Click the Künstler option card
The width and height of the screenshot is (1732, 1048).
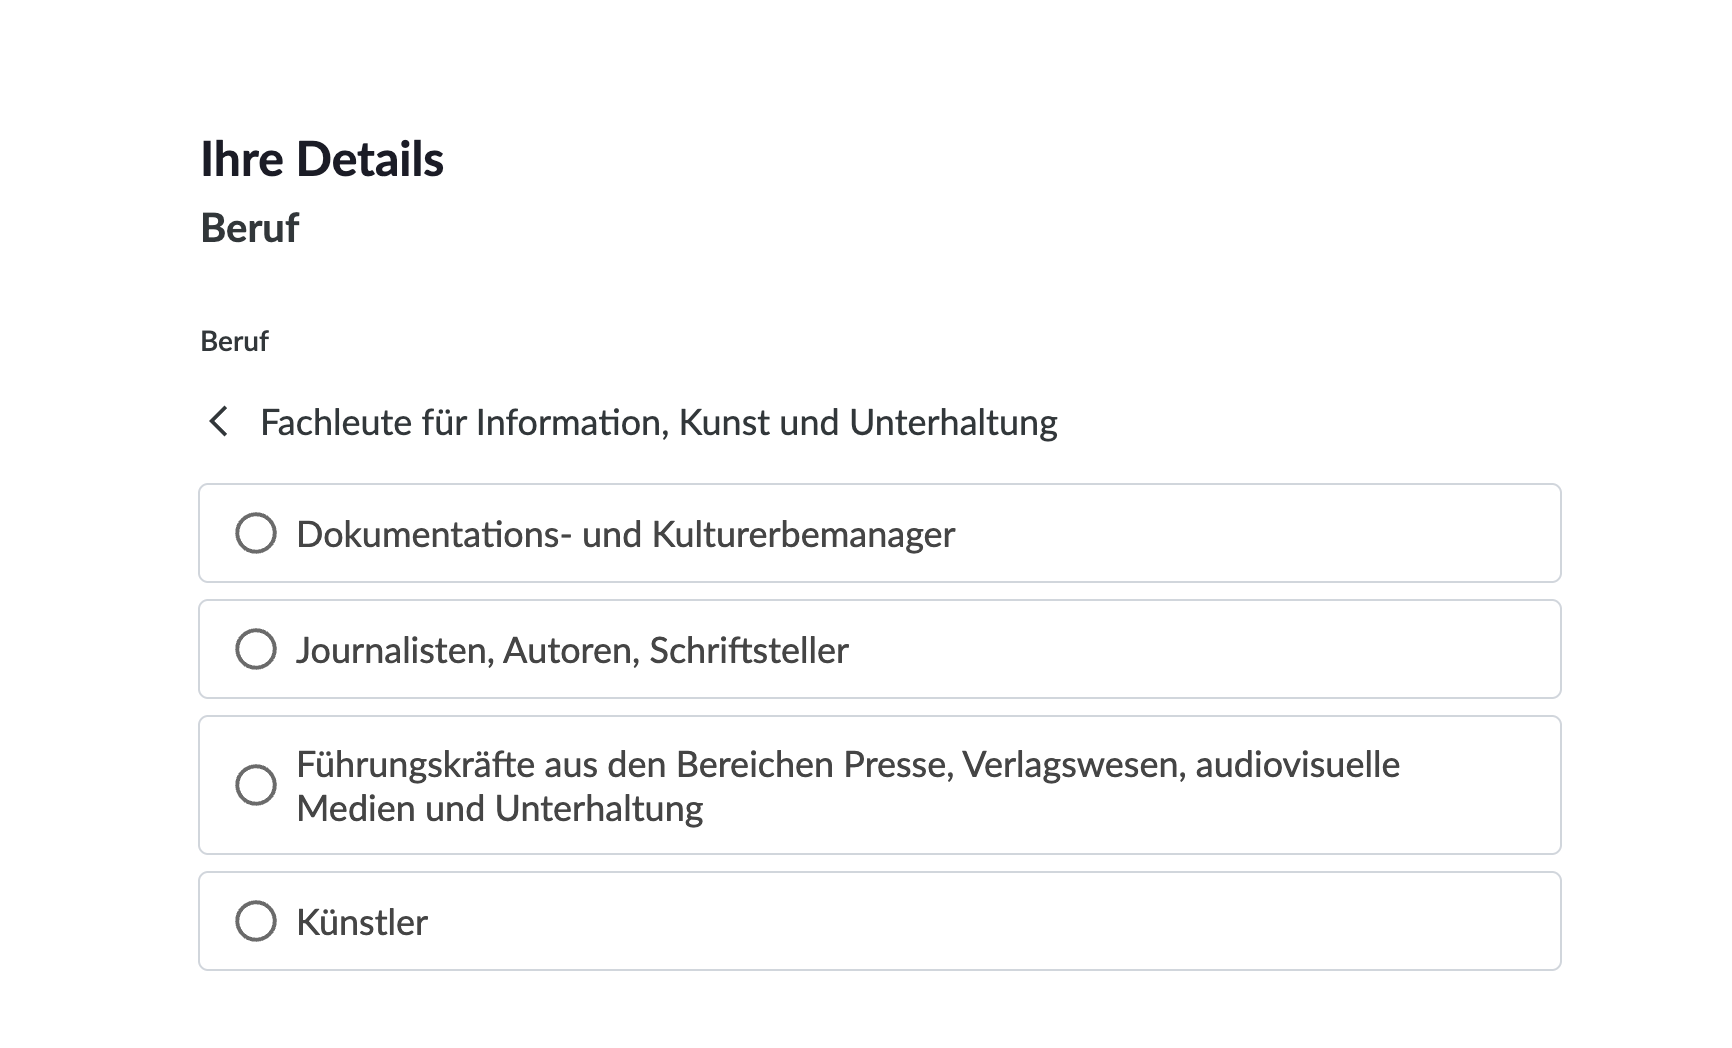tap(880, 920)
